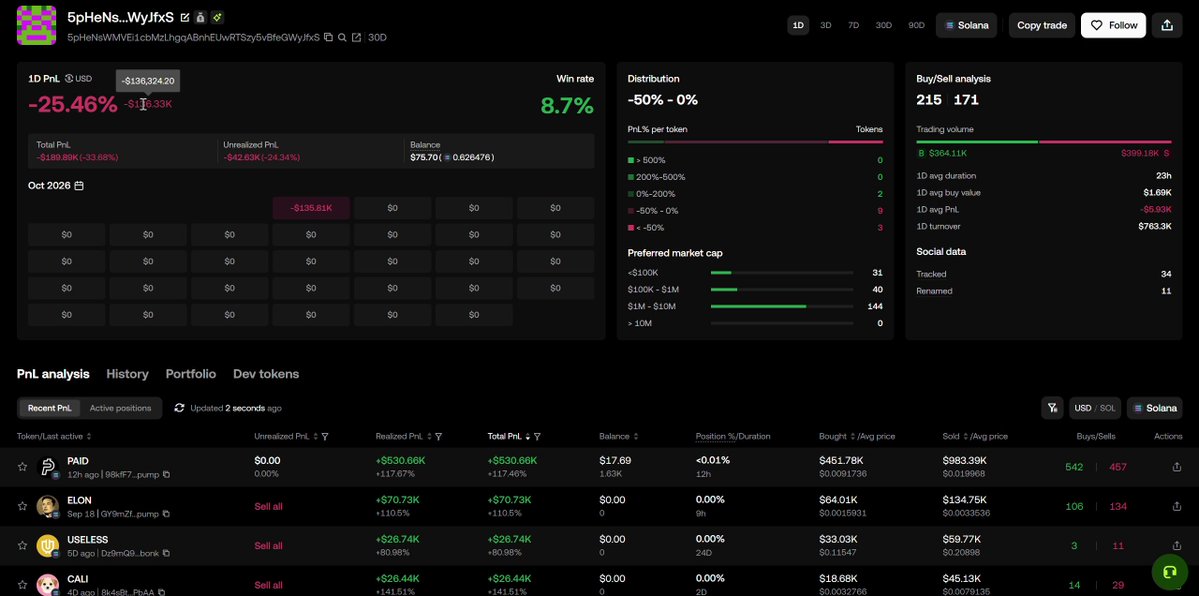Filter the Unrealized PnL column
This screenshot has width=1199, height=596.
[x=325, y=437]
